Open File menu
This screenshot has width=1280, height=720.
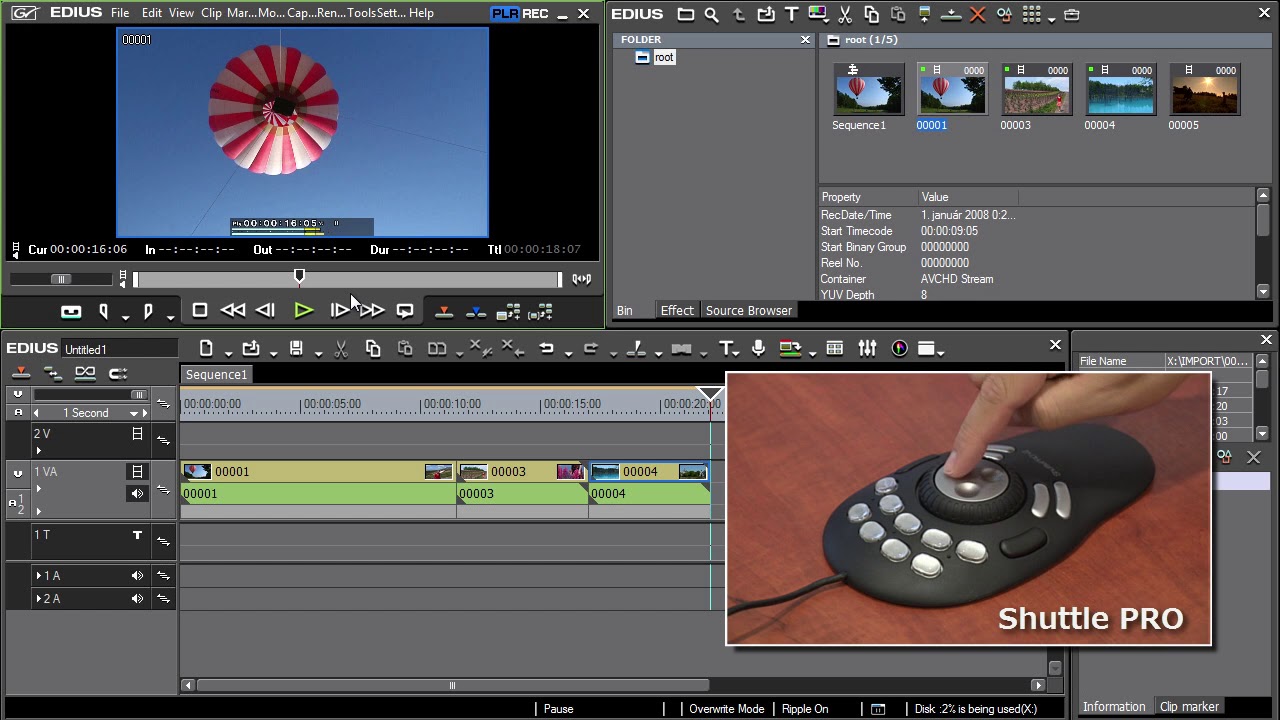tap(120, 13)
